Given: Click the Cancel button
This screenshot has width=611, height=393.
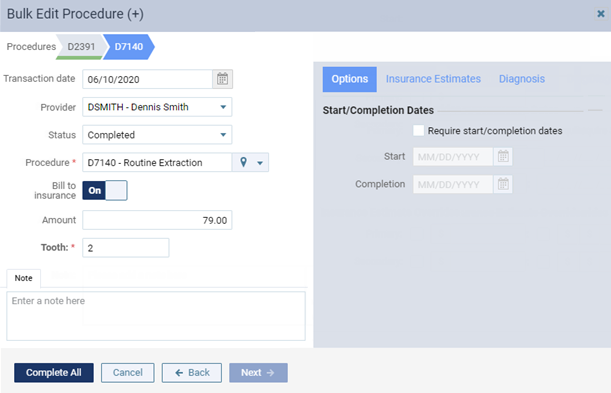Looking at the screenshot, I should 127,373.
